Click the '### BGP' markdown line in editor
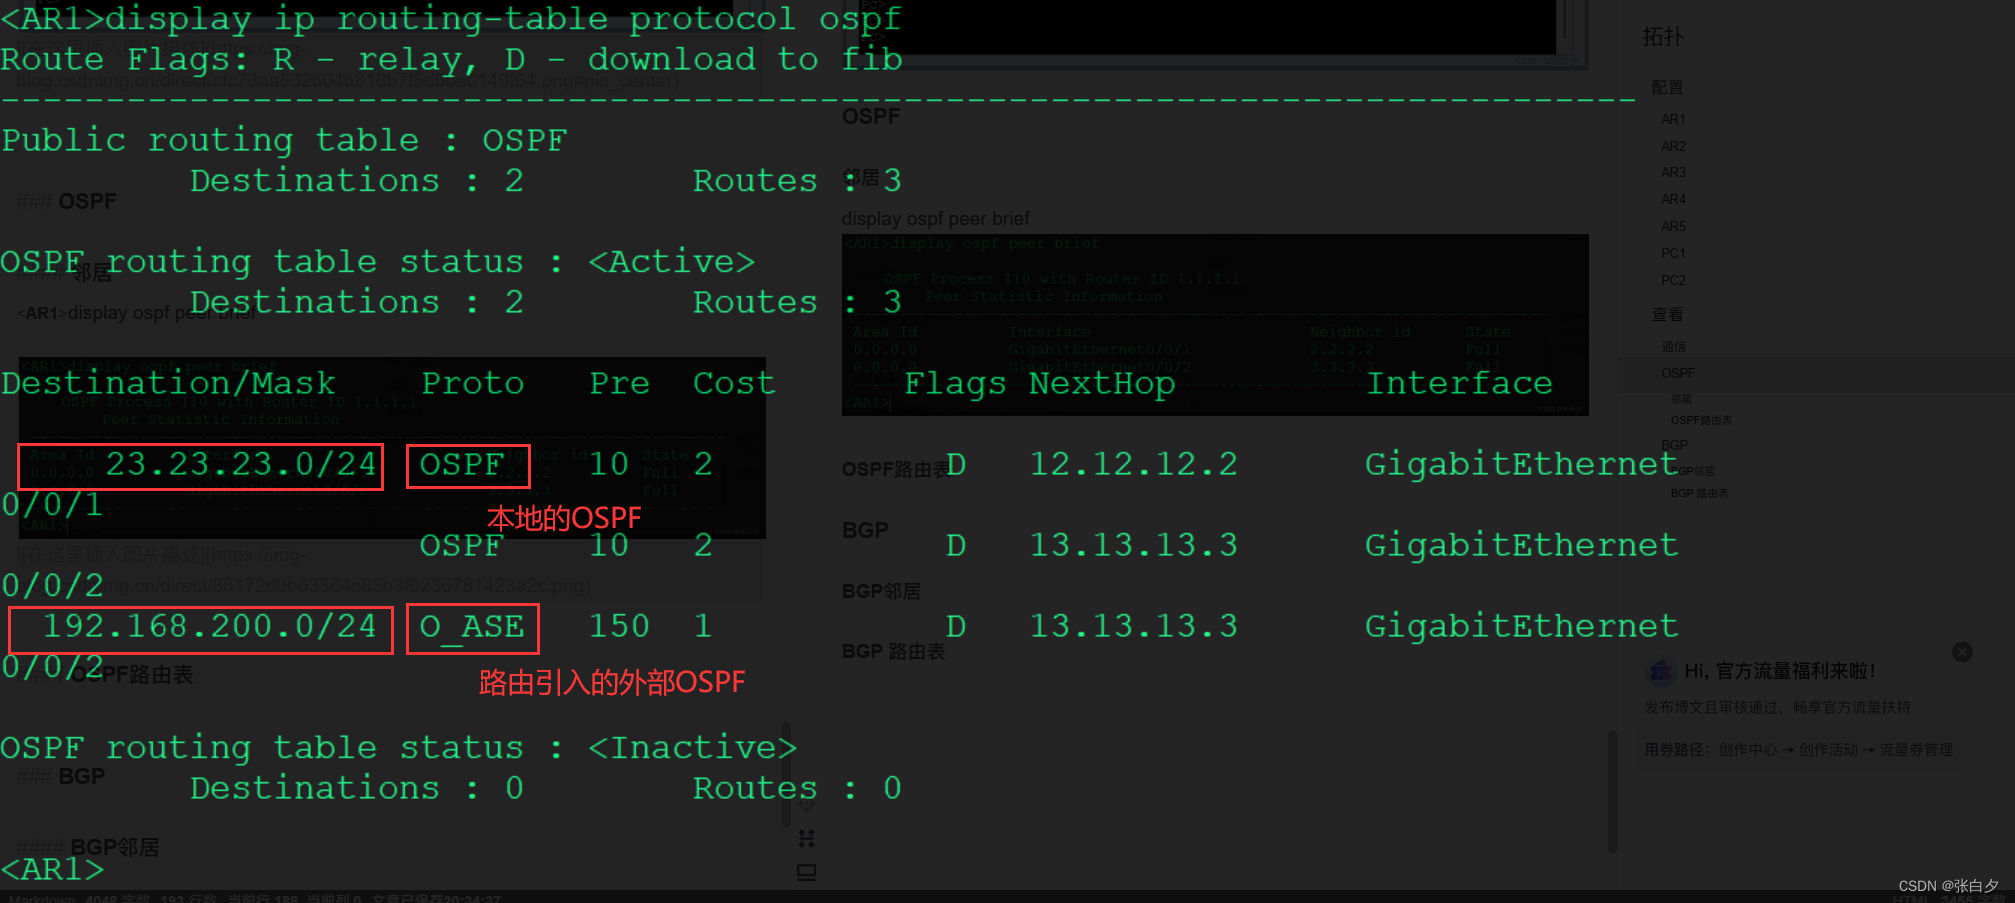 click(x=61, y=776)
